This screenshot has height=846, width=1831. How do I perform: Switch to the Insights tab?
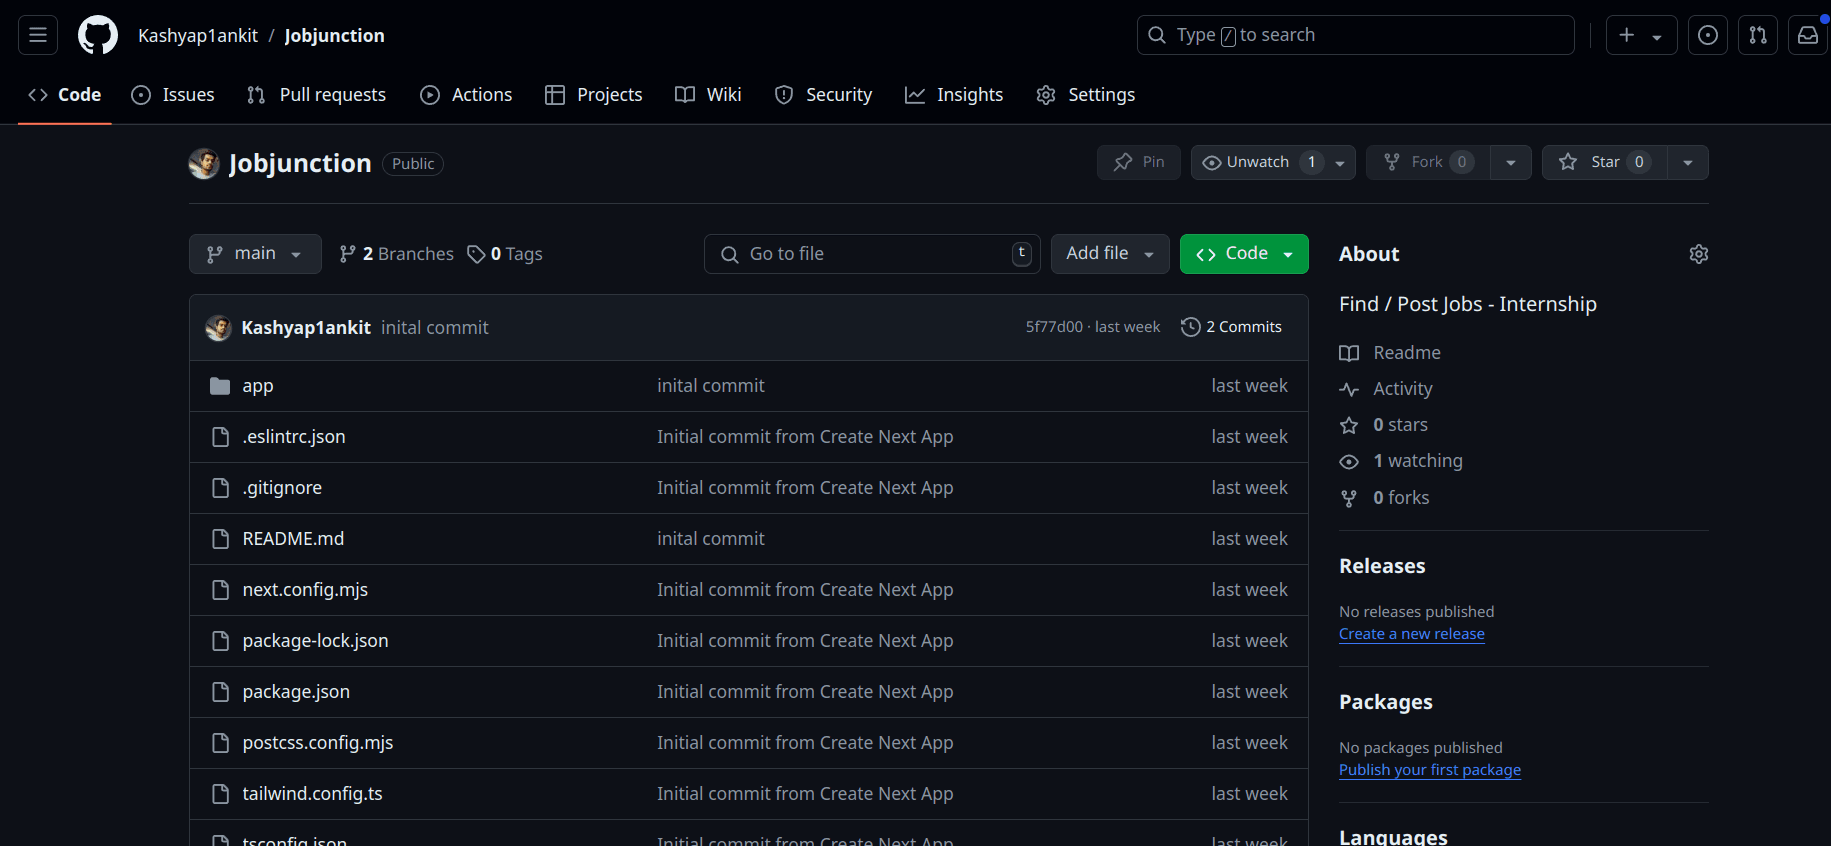[954, 95]
